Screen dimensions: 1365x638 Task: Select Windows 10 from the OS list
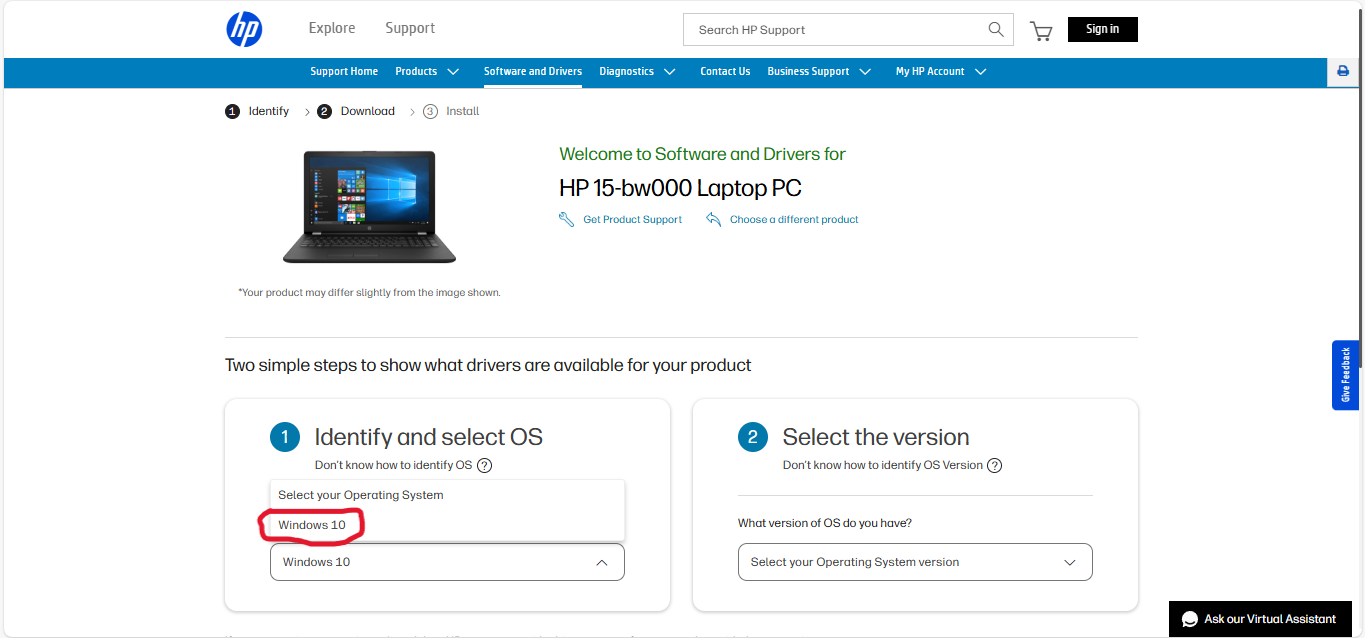point(447,525)
